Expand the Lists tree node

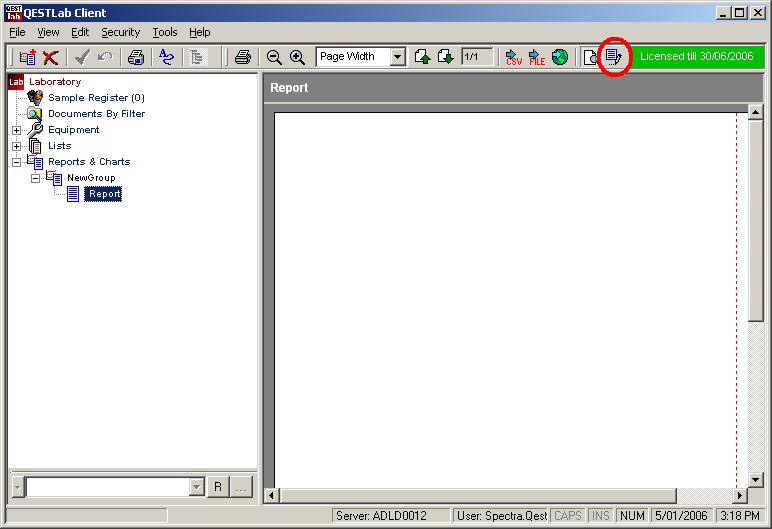(16, 146)
